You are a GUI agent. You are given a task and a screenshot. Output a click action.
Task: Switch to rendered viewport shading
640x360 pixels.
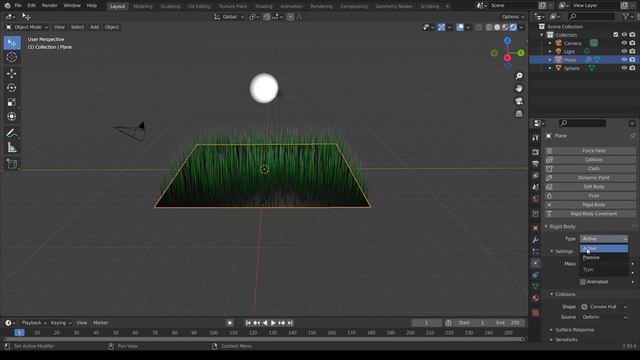tap(513, 27)
